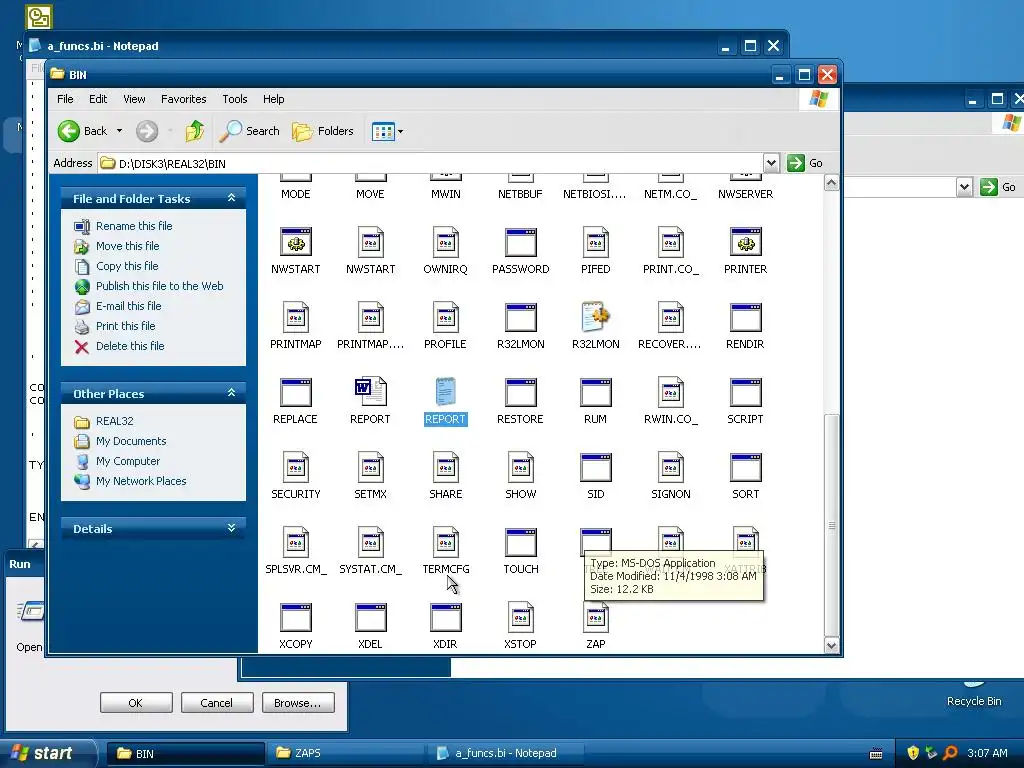The height and width of the screenshot is (768, 1024).
Task: Open the Edit menu
Action: click(98, 99)
